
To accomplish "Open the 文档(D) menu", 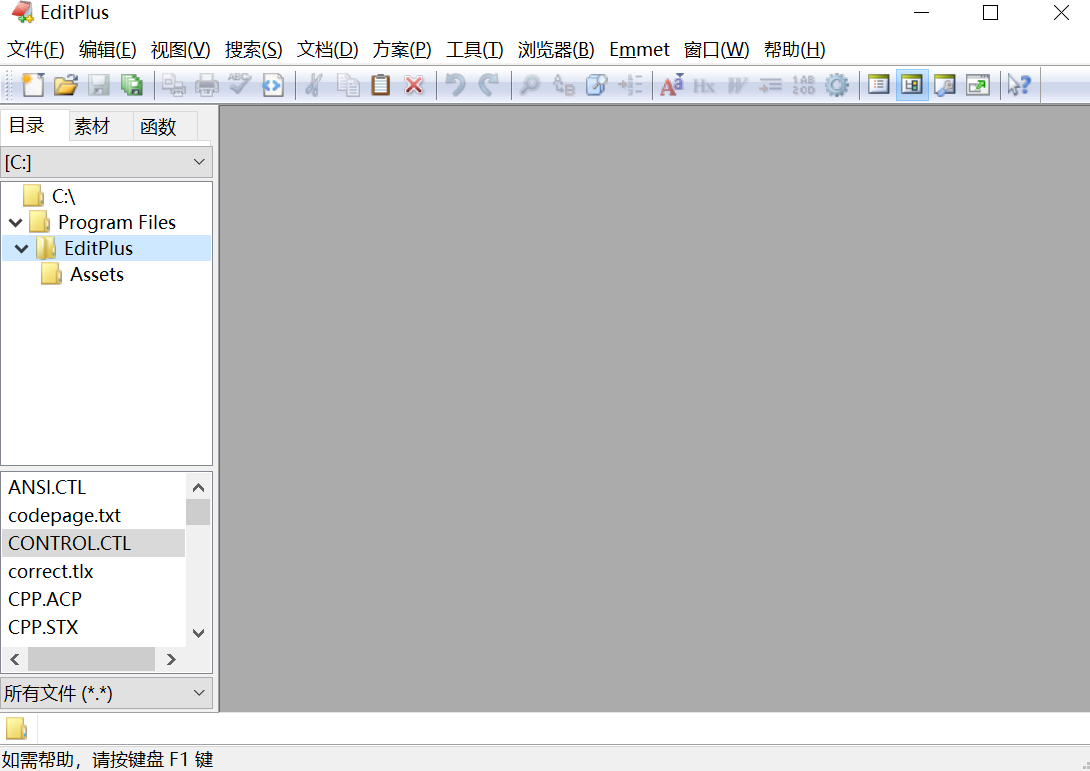I will (x=327, y=49).
